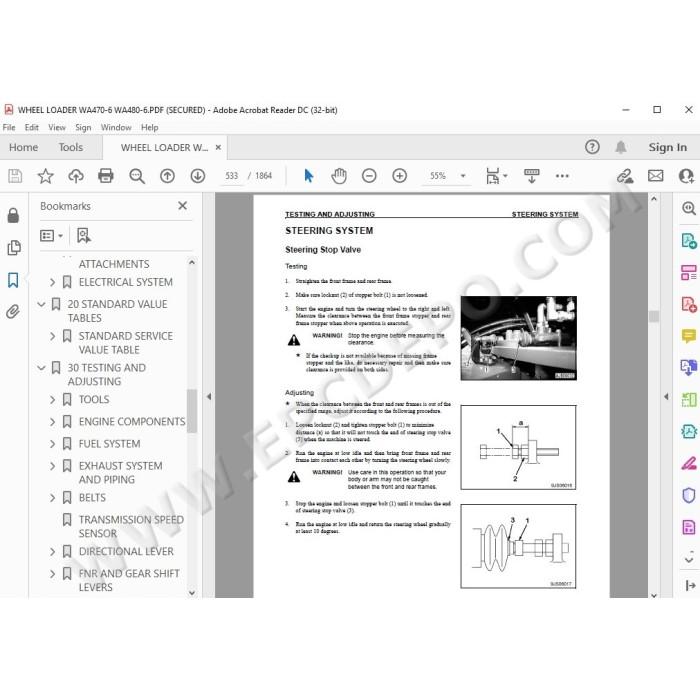
Task: Click the Save file icon
Action: (x=15, y=176)
